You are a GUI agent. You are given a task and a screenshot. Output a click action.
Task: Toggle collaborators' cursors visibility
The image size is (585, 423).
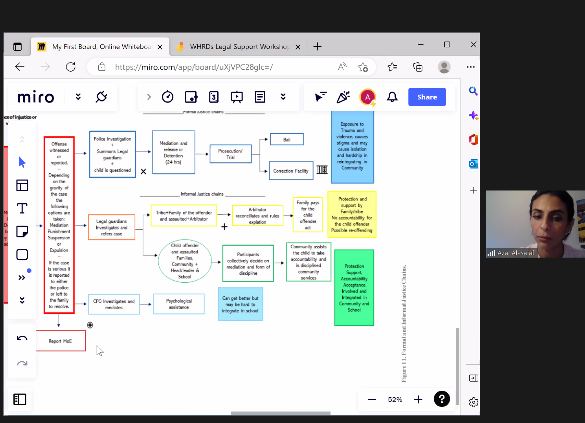(320, 97)
